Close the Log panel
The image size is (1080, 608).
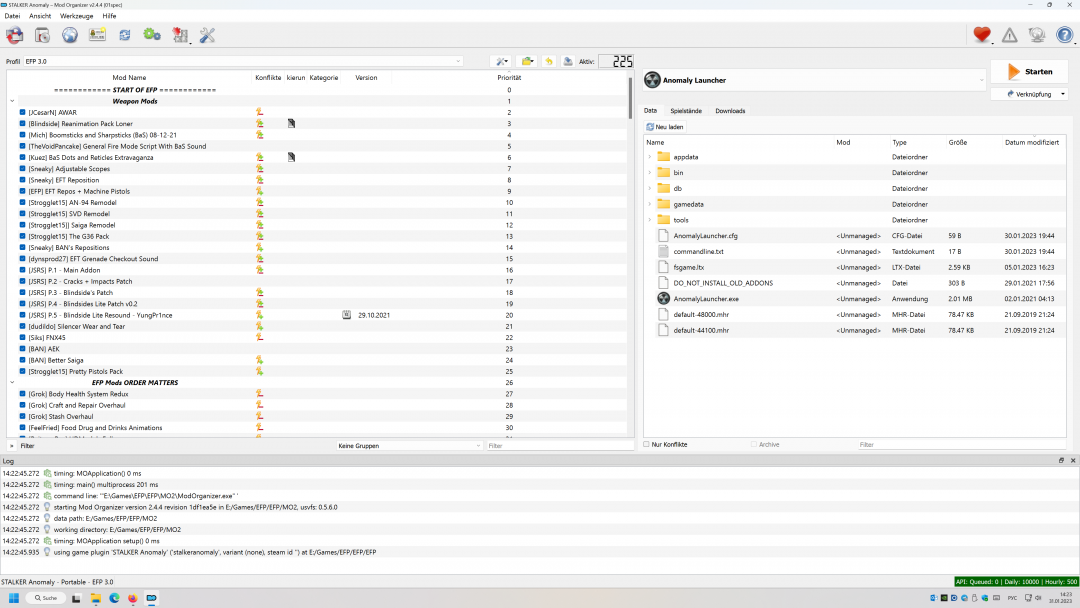[1072, 461]
